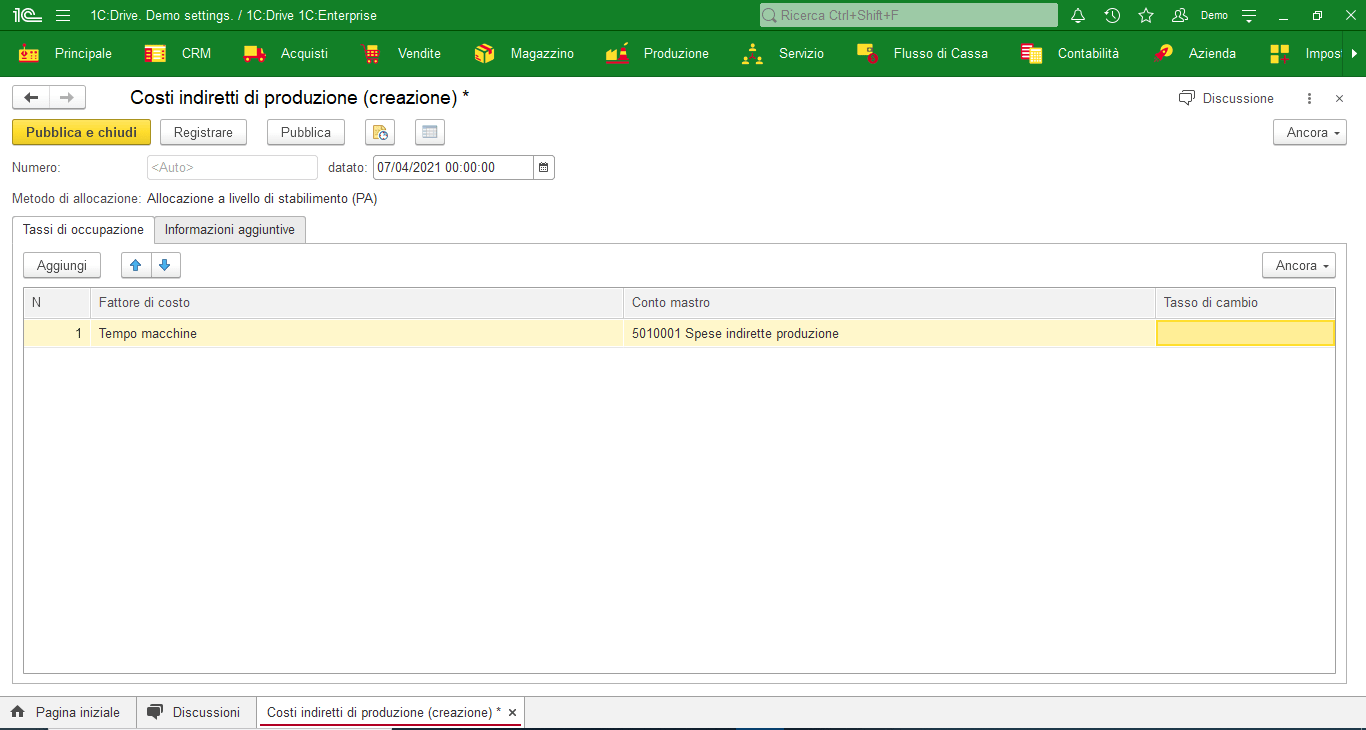Viewport: 1366px width, 730px height.
Task: Switch to Informazioni aggiuntive tab
Action: point(230,229)
